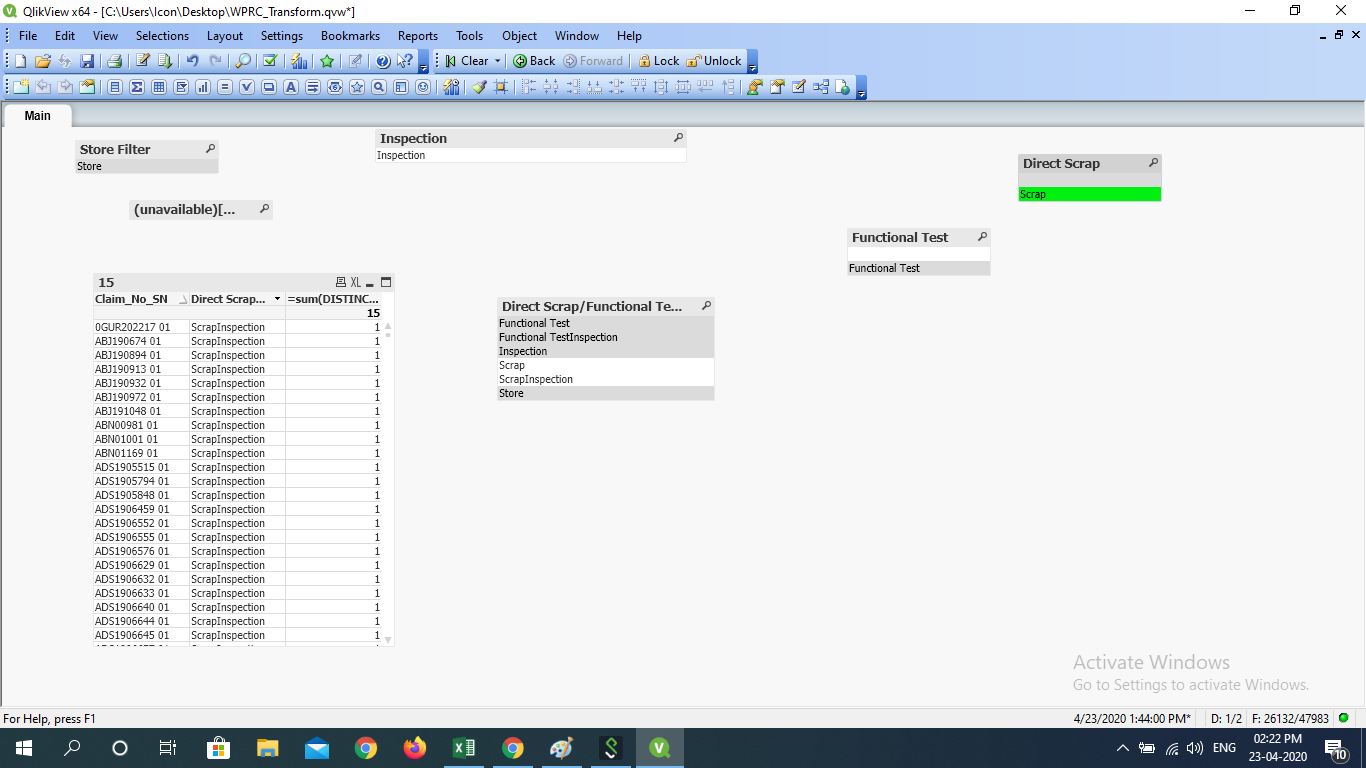Send the table to Excel with XL icon

pos(356,282)
